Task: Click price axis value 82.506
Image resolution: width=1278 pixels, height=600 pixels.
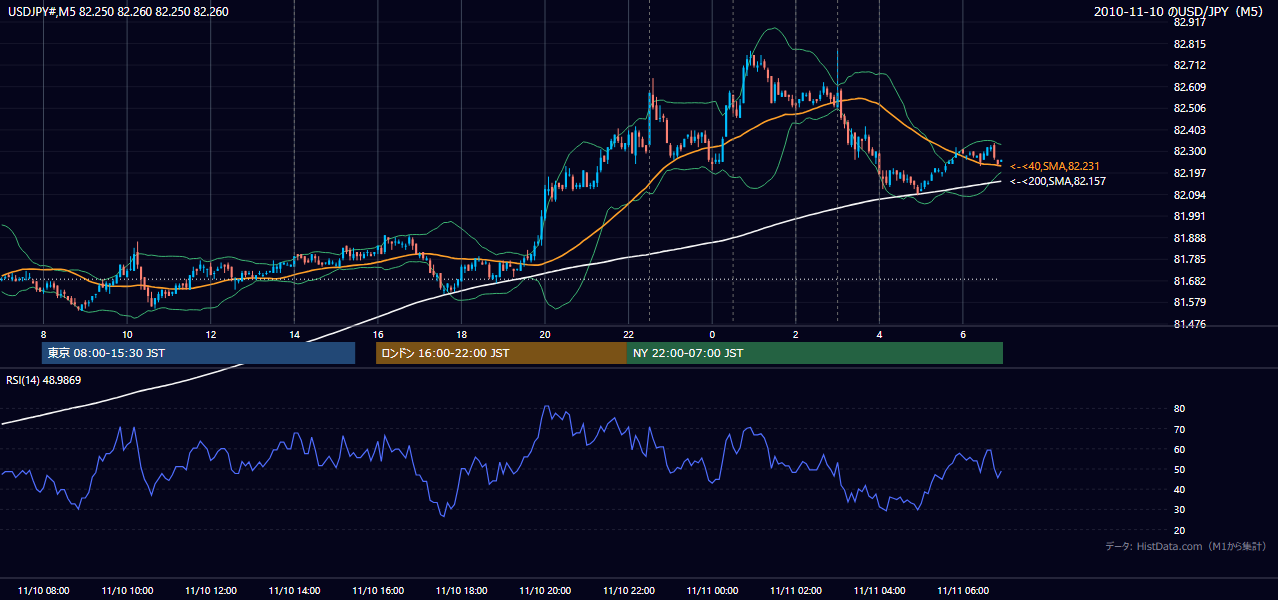Action: pyautogui.click(x=1189, y=108)
